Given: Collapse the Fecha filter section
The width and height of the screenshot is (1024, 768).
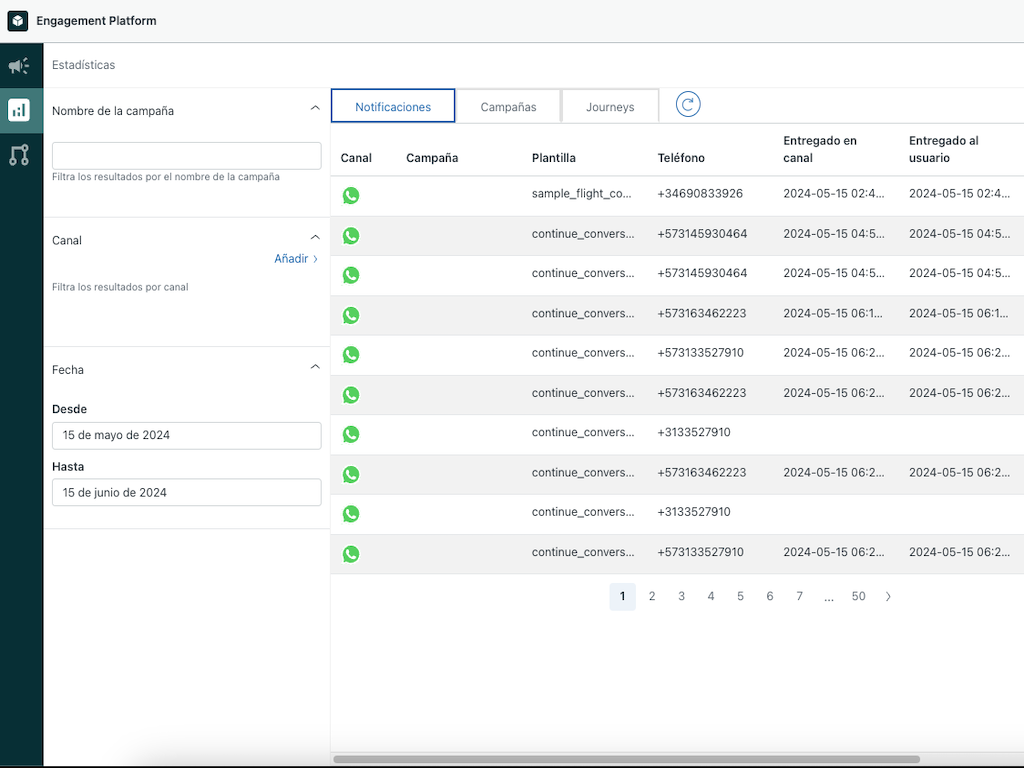Looking at the screenshot, I should coord(316,366).
